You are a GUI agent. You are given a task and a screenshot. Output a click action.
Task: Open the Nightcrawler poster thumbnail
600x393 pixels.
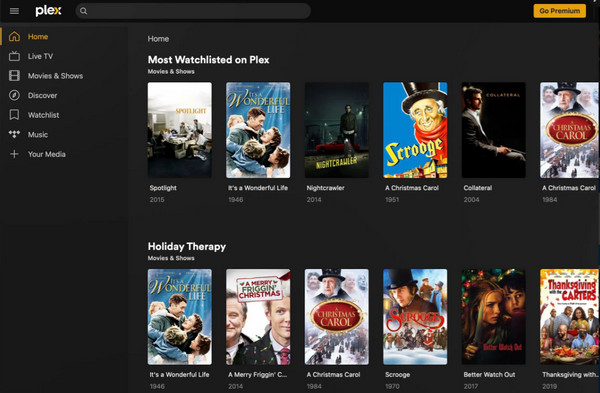[x=337, y=130]
